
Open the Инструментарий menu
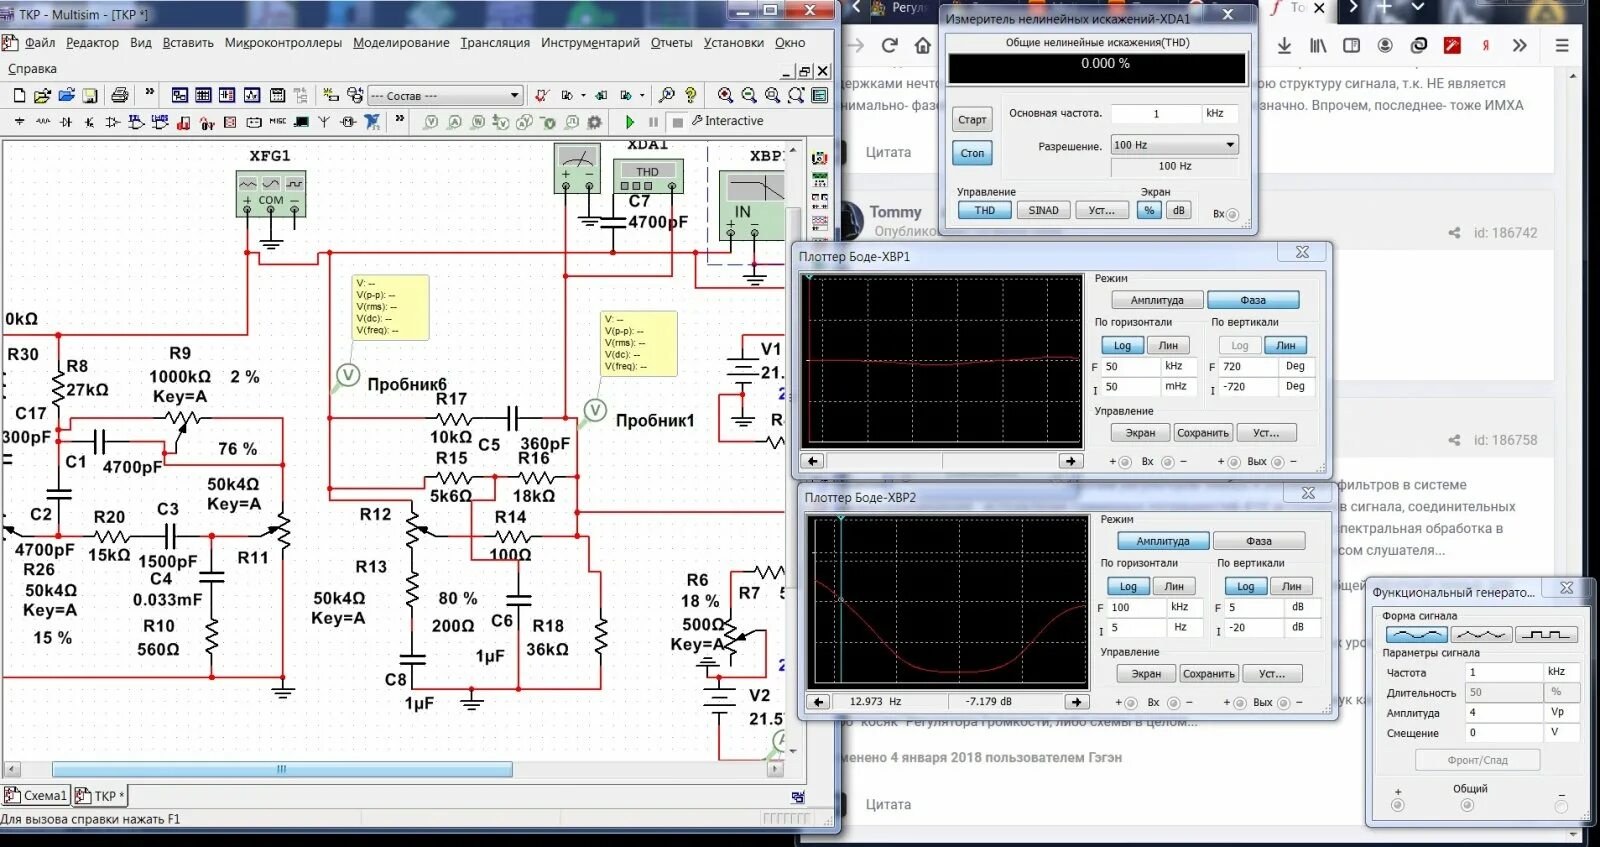[x=590, y=43]
